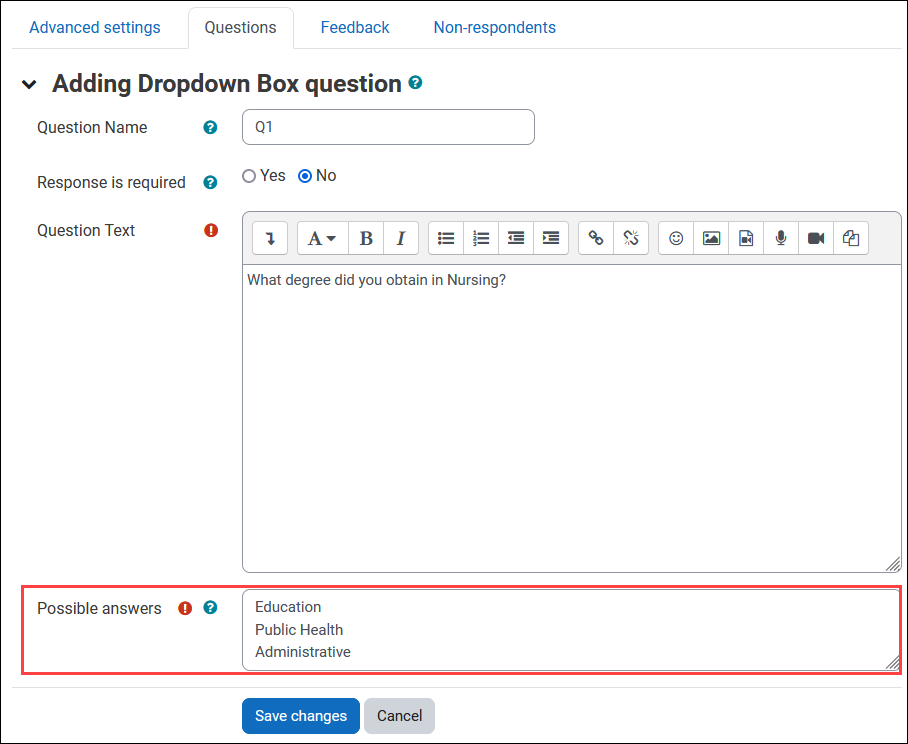Cancel editing the question
Screen dimensions: 908x744
(x=399, y=716)
